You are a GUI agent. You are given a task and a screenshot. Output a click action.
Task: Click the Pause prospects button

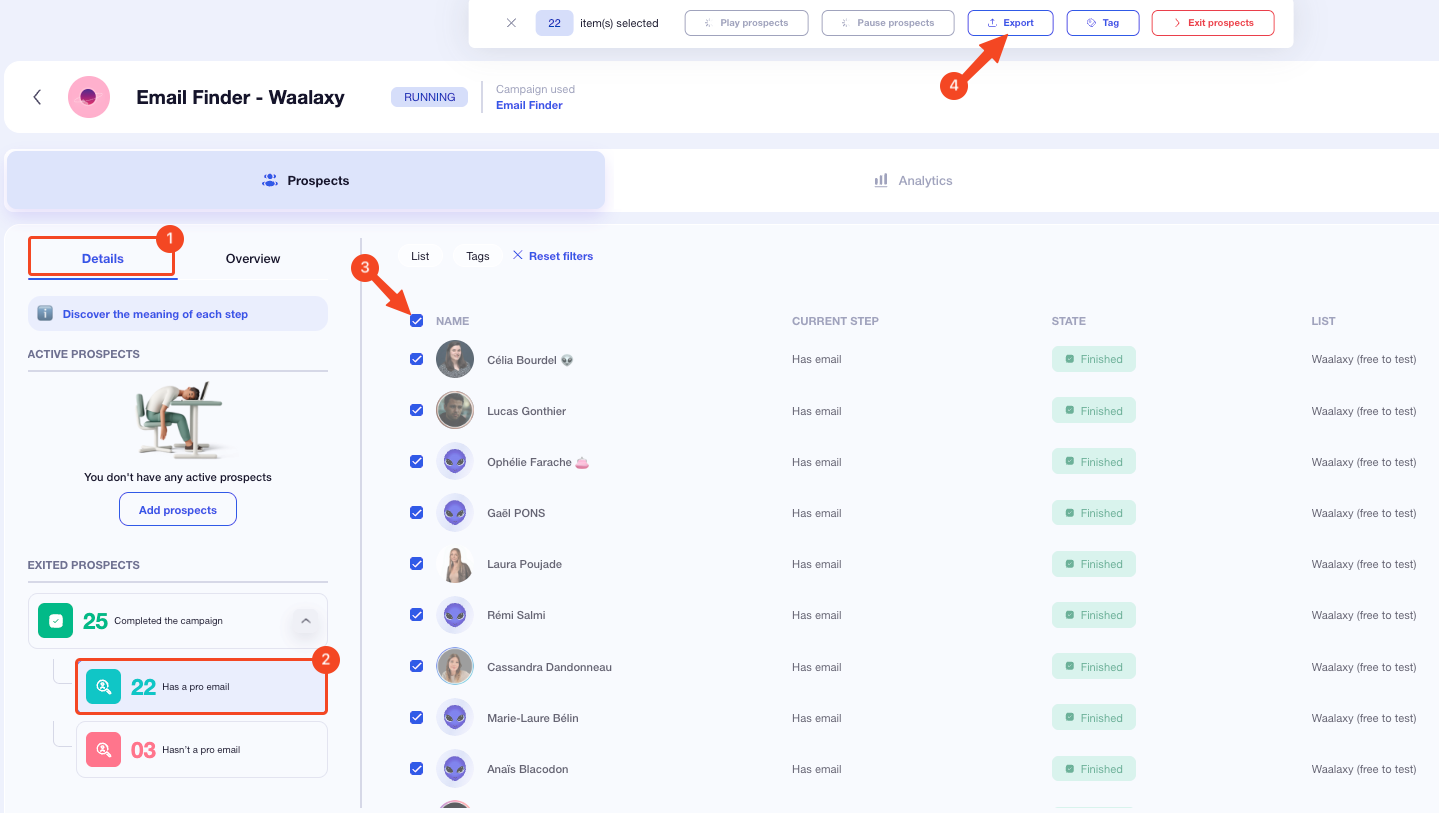(888, 23)
